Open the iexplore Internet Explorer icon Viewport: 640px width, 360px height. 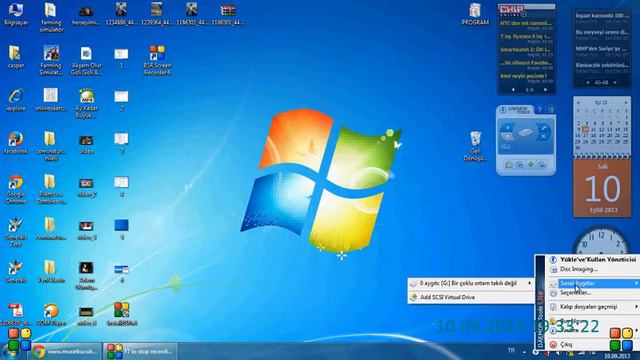tap(16, 100)
